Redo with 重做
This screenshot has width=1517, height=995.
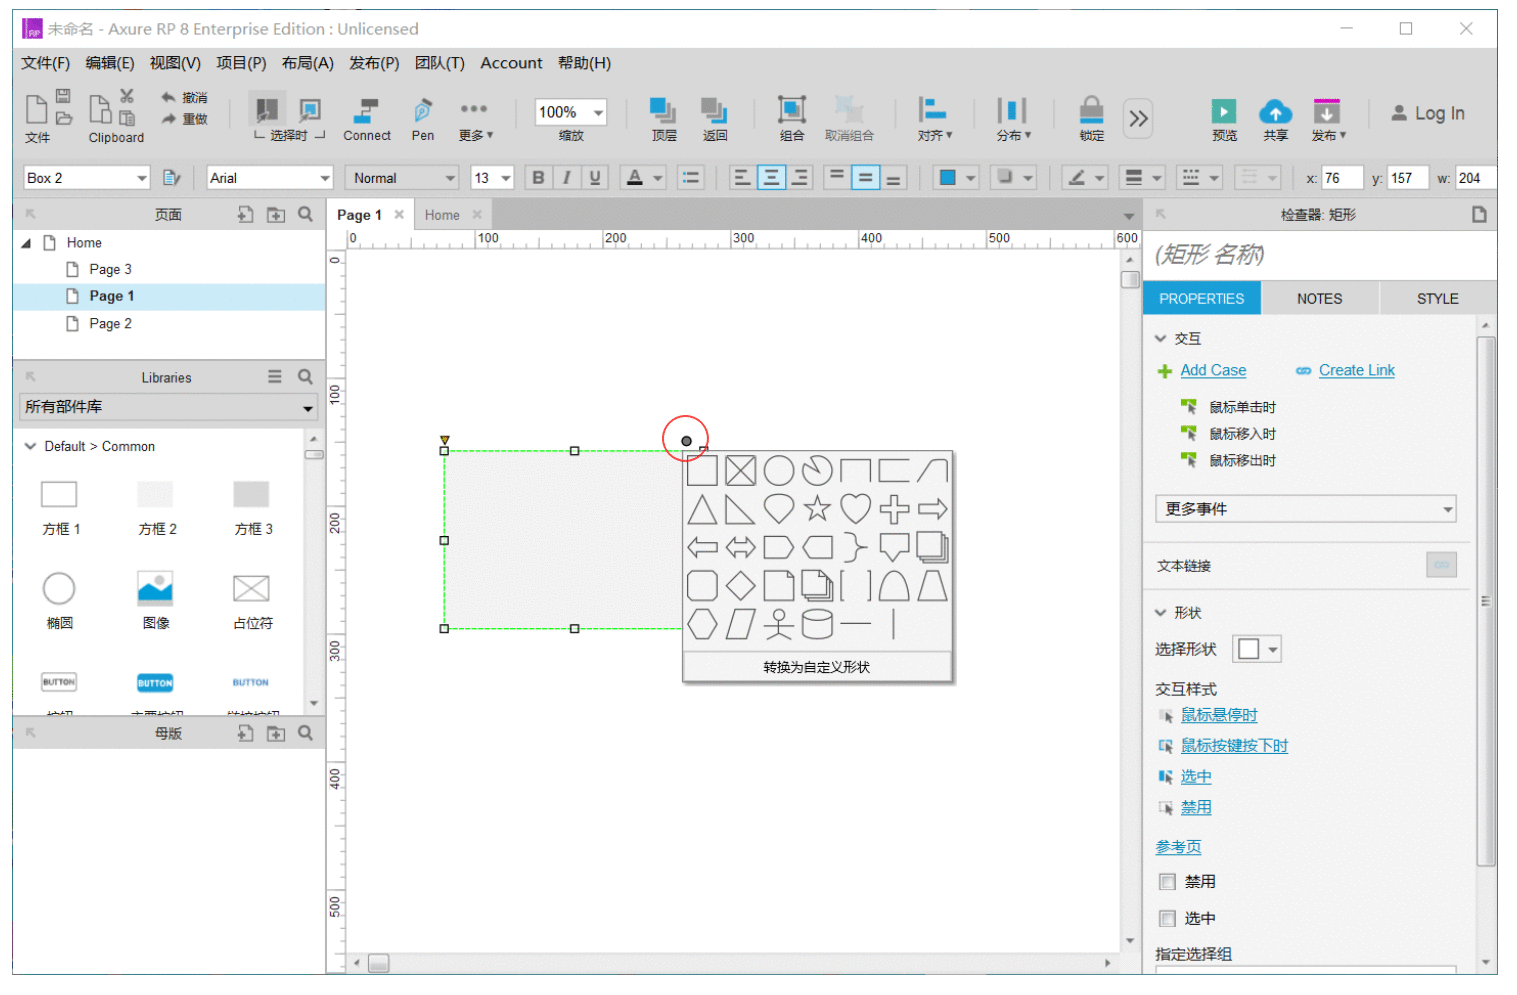coord(184,119)
